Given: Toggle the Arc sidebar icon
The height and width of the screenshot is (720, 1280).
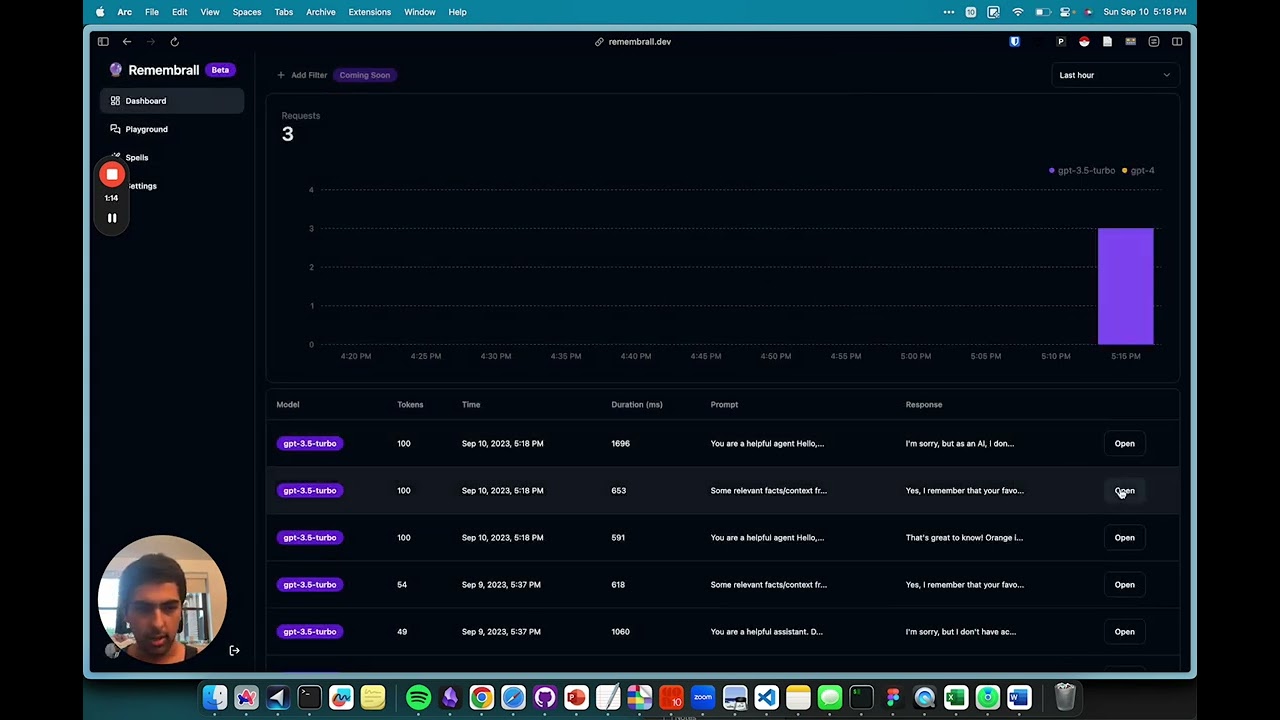Looking at the screenshot, I should (103, 42).
